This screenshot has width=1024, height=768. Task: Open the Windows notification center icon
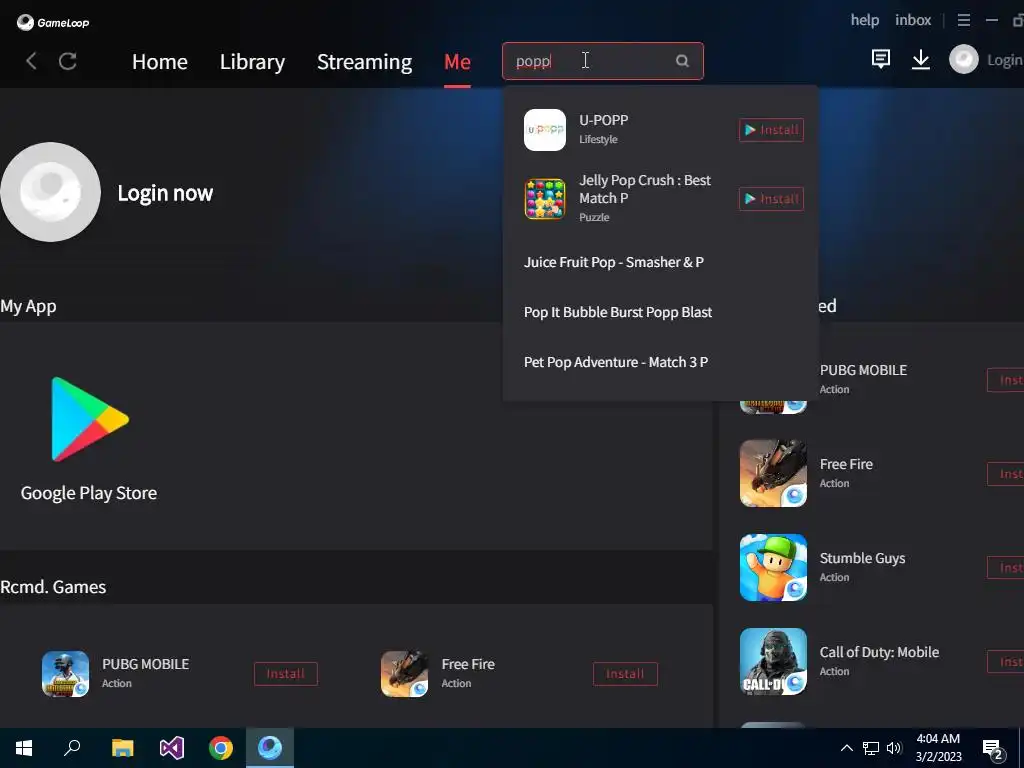coord(992,749)
